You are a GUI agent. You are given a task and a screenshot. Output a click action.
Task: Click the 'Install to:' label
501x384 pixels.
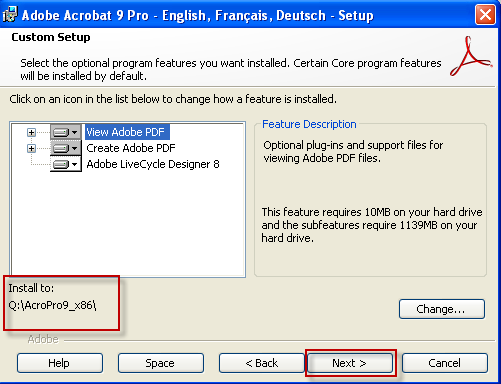[x=31, y=288]
